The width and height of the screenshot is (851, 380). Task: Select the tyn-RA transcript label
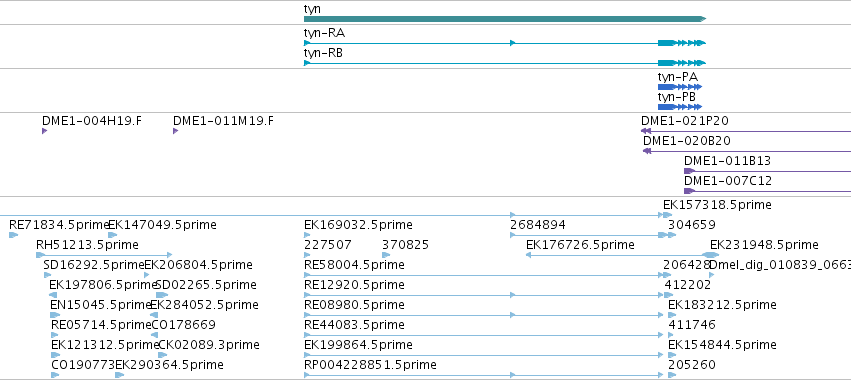click(324, 33)
